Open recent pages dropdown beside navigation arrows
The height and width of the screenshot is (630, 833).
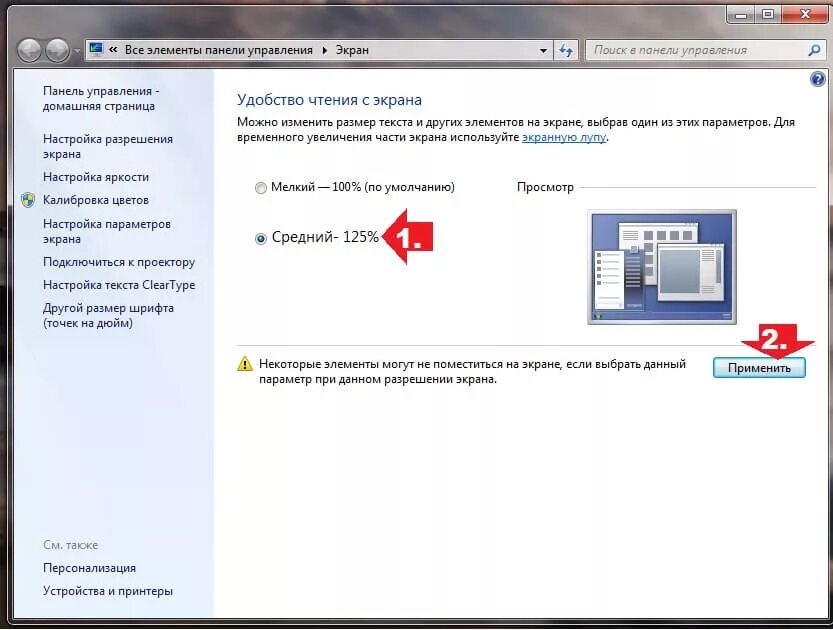[76, 51]
